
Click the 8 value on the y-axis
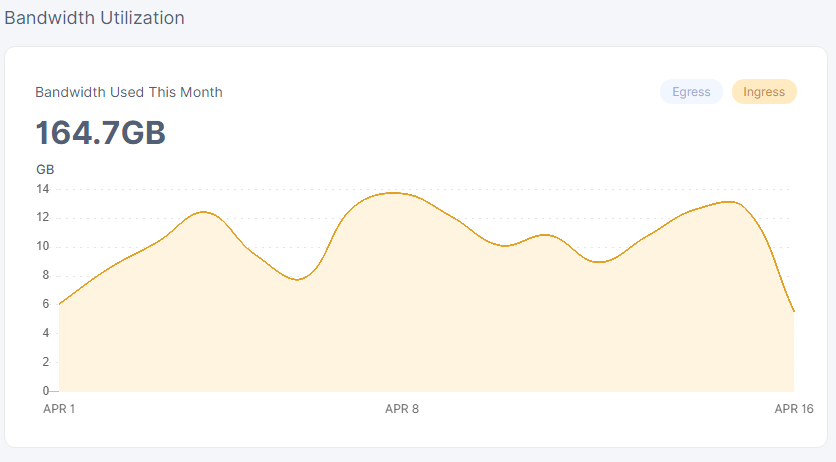tap(45, 276)
